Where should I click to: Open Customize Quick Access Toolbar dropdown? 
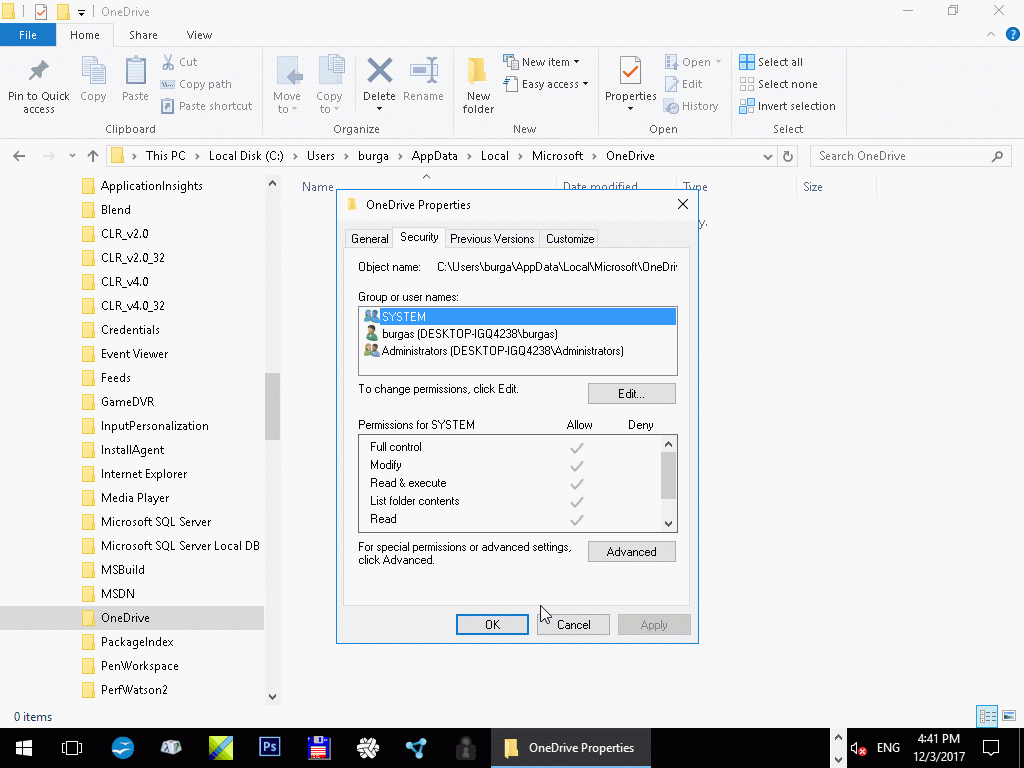pyautogui.click(x=81, y=12)
